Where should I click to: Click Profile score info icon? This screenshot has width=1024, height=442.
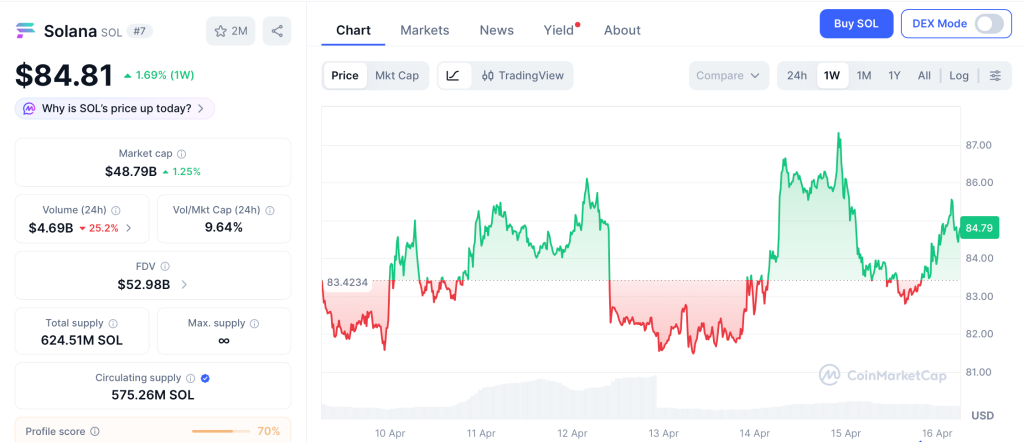tap(95, 431)
